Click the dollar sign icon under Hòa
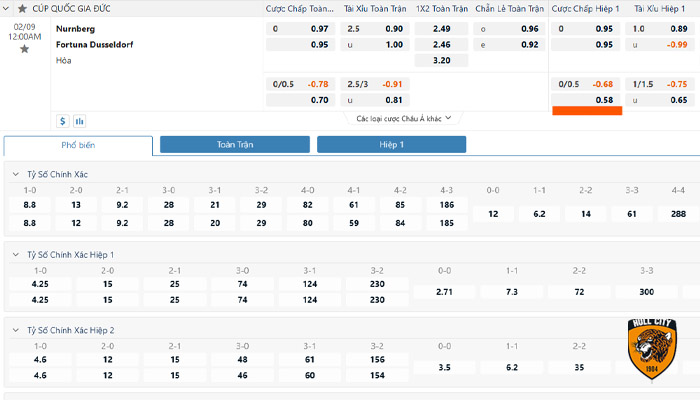This screenshot has height=400, width=700. (x=63, y=121)
